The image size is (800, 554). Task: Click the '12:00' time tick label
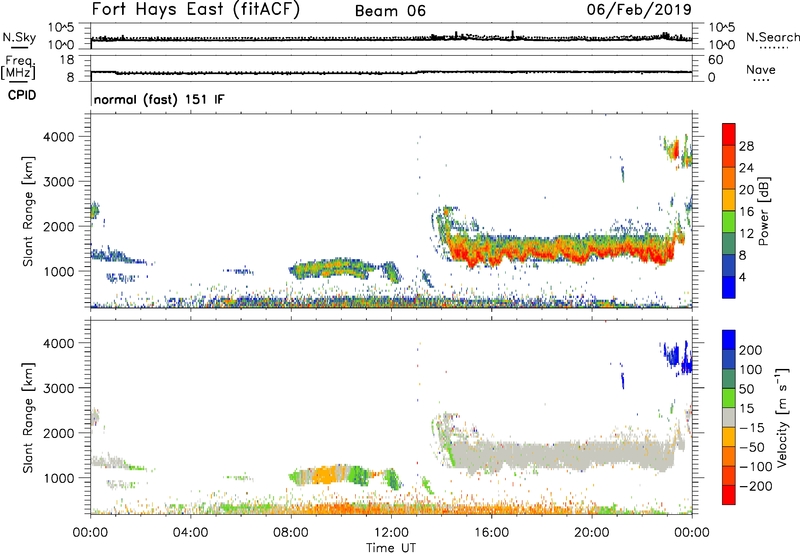click(x=391, y=533)
